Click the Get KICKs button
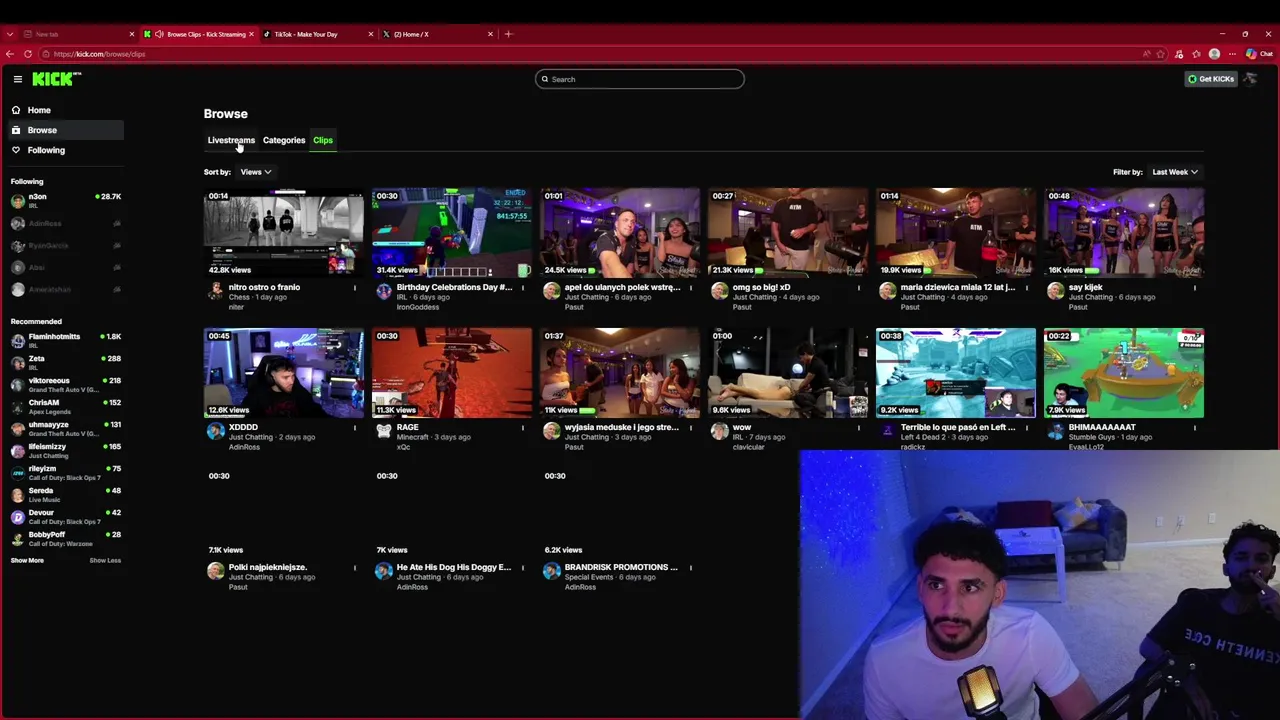This screenshot has width=1280, height=720. pos(1211,79)
